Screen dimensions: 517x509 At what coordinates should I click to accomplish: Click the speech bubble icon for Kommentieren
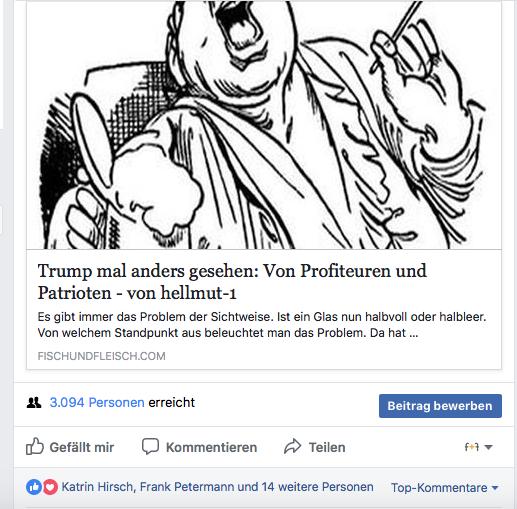pos(150,446)
